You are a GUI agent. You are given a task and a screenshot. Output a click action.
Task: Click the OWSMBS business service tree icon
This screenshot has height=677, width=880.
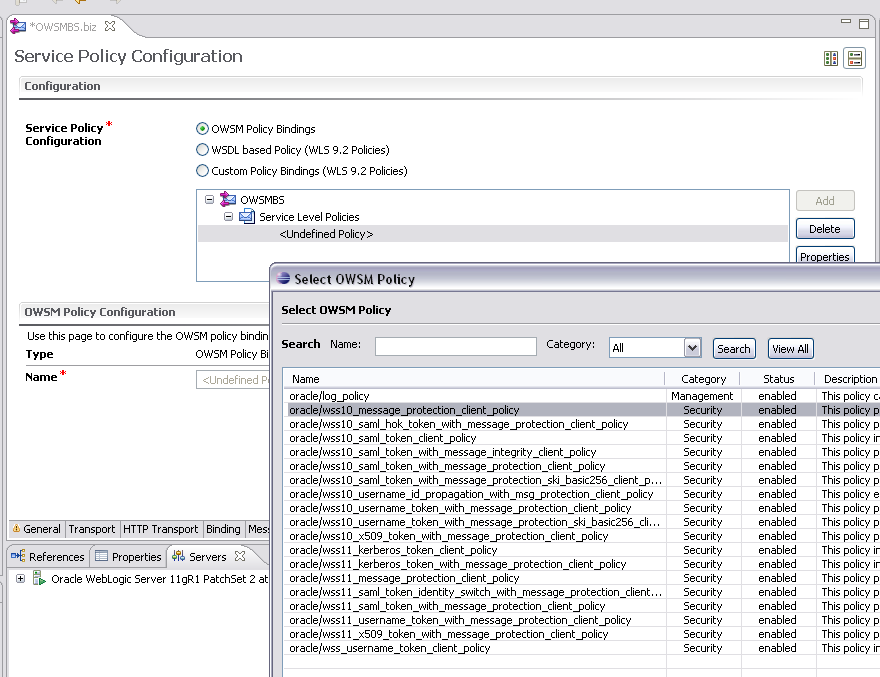click(x=228, y=200)
